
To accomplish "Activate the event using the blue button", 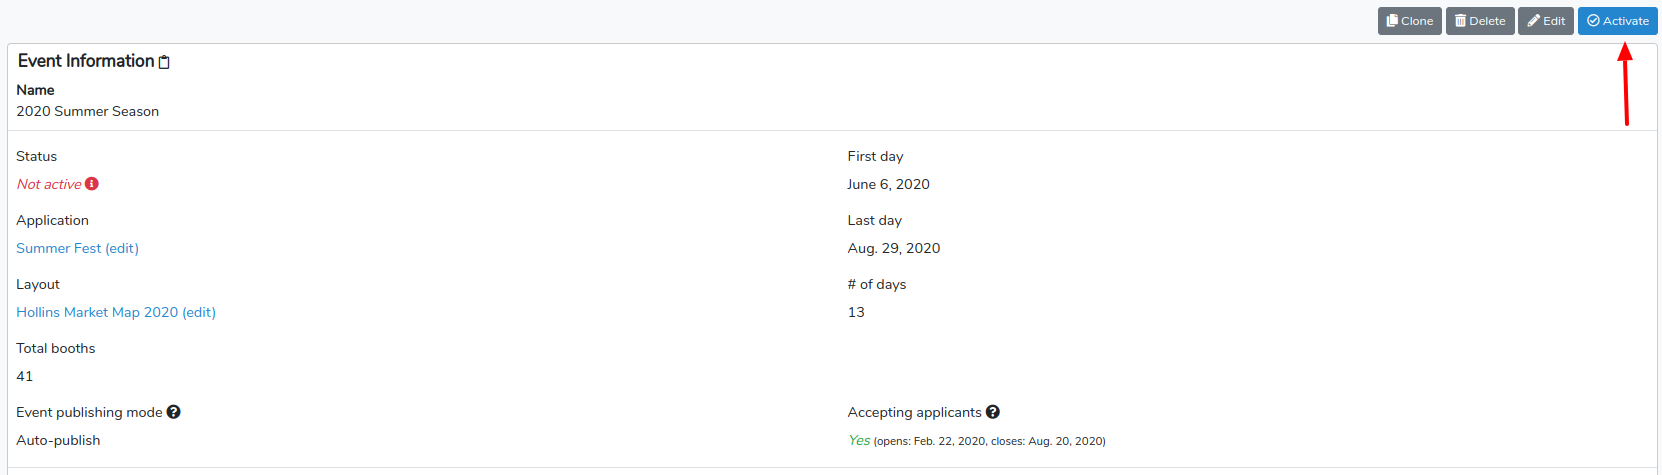I will coord(1618,21).
